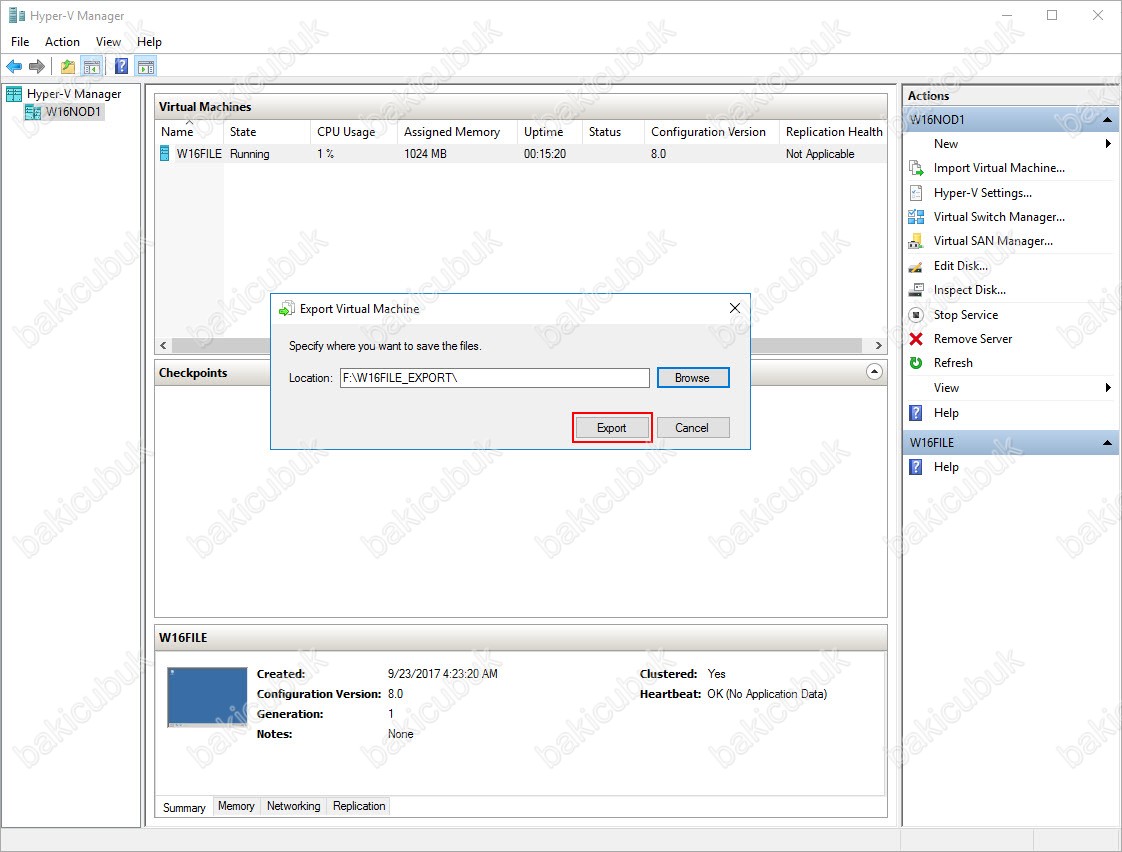Click the Cancel button in dialog
This screenshot has width=1122, height=852.
tap(693, 428)
